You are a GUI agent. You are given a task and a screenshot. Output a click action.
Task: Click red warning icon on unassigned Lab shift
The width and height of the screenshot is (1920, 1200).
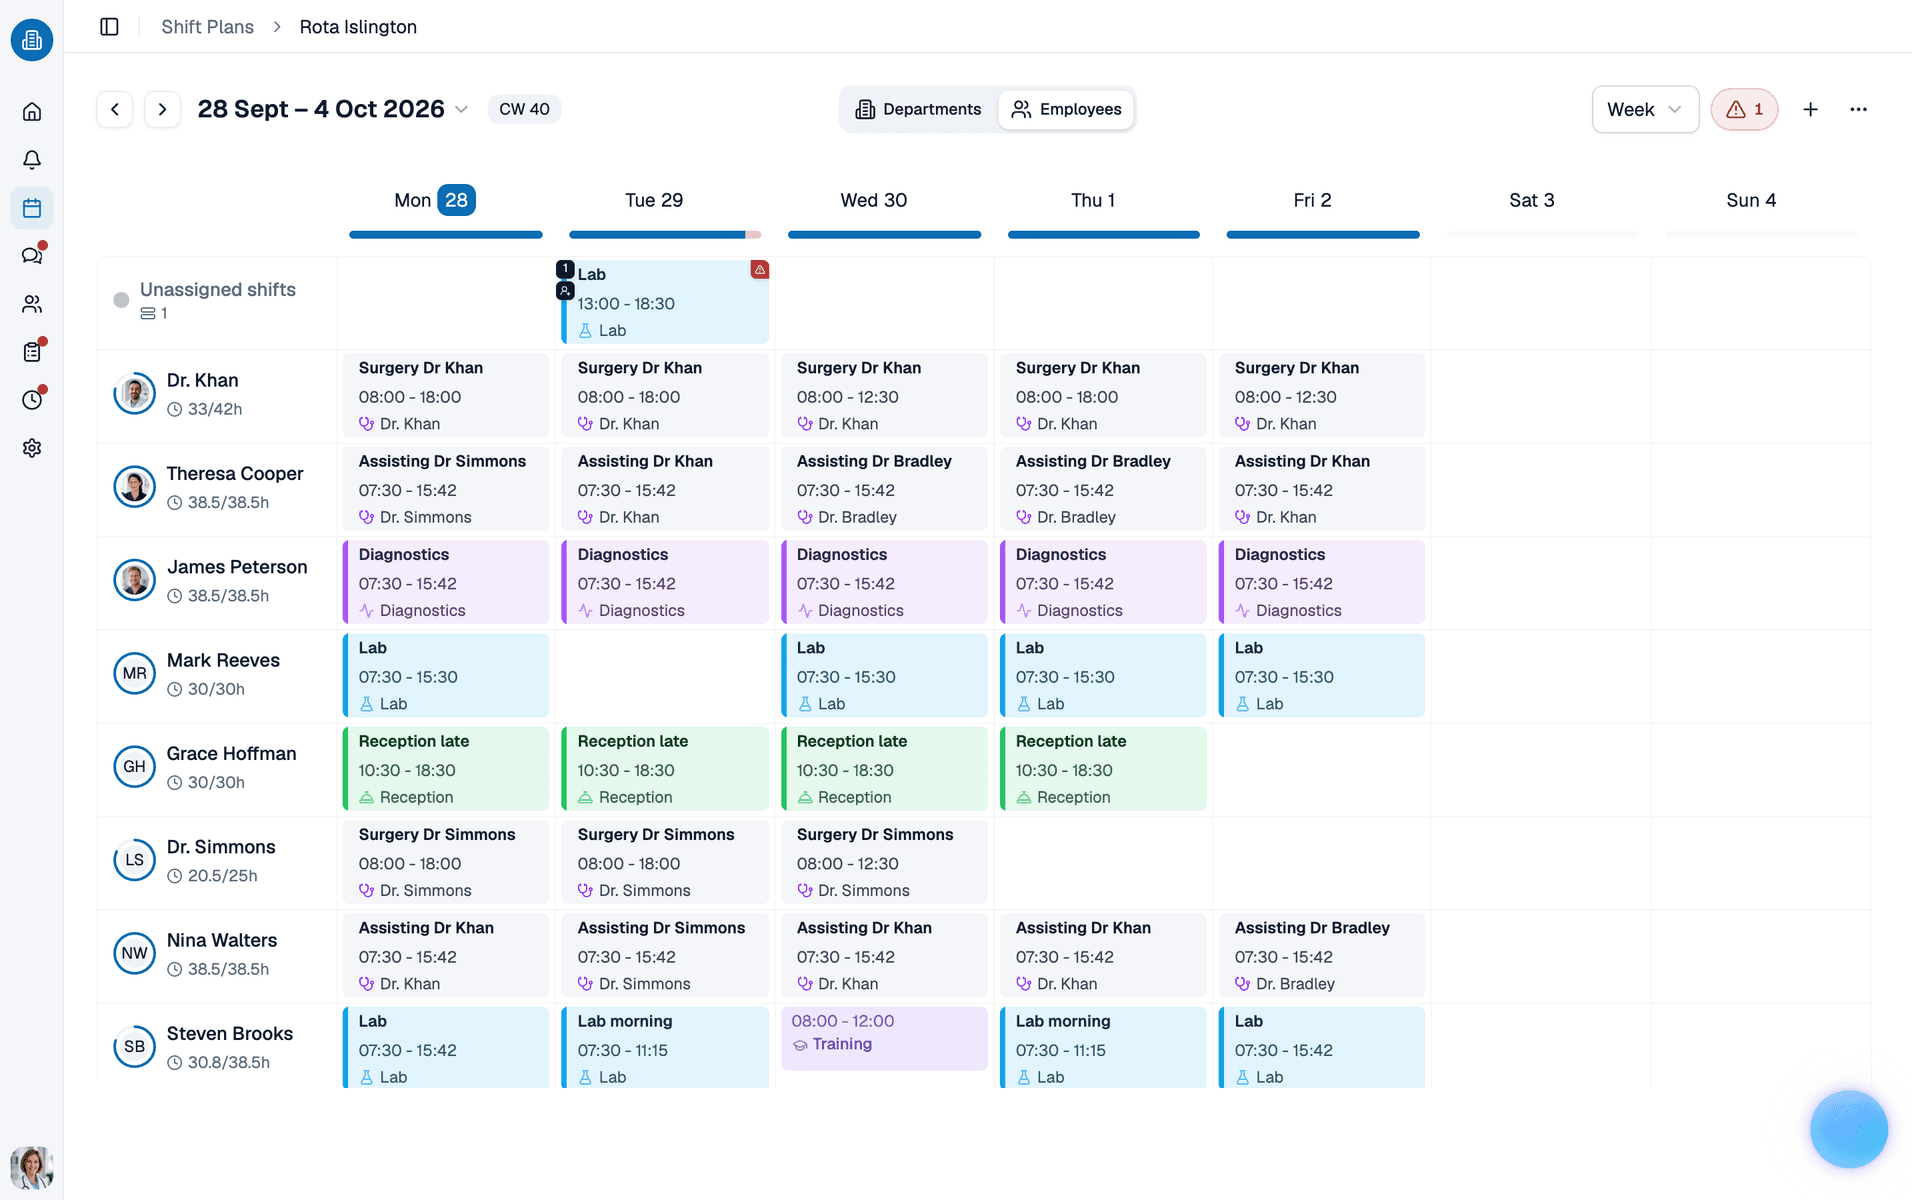pos(760,270)
